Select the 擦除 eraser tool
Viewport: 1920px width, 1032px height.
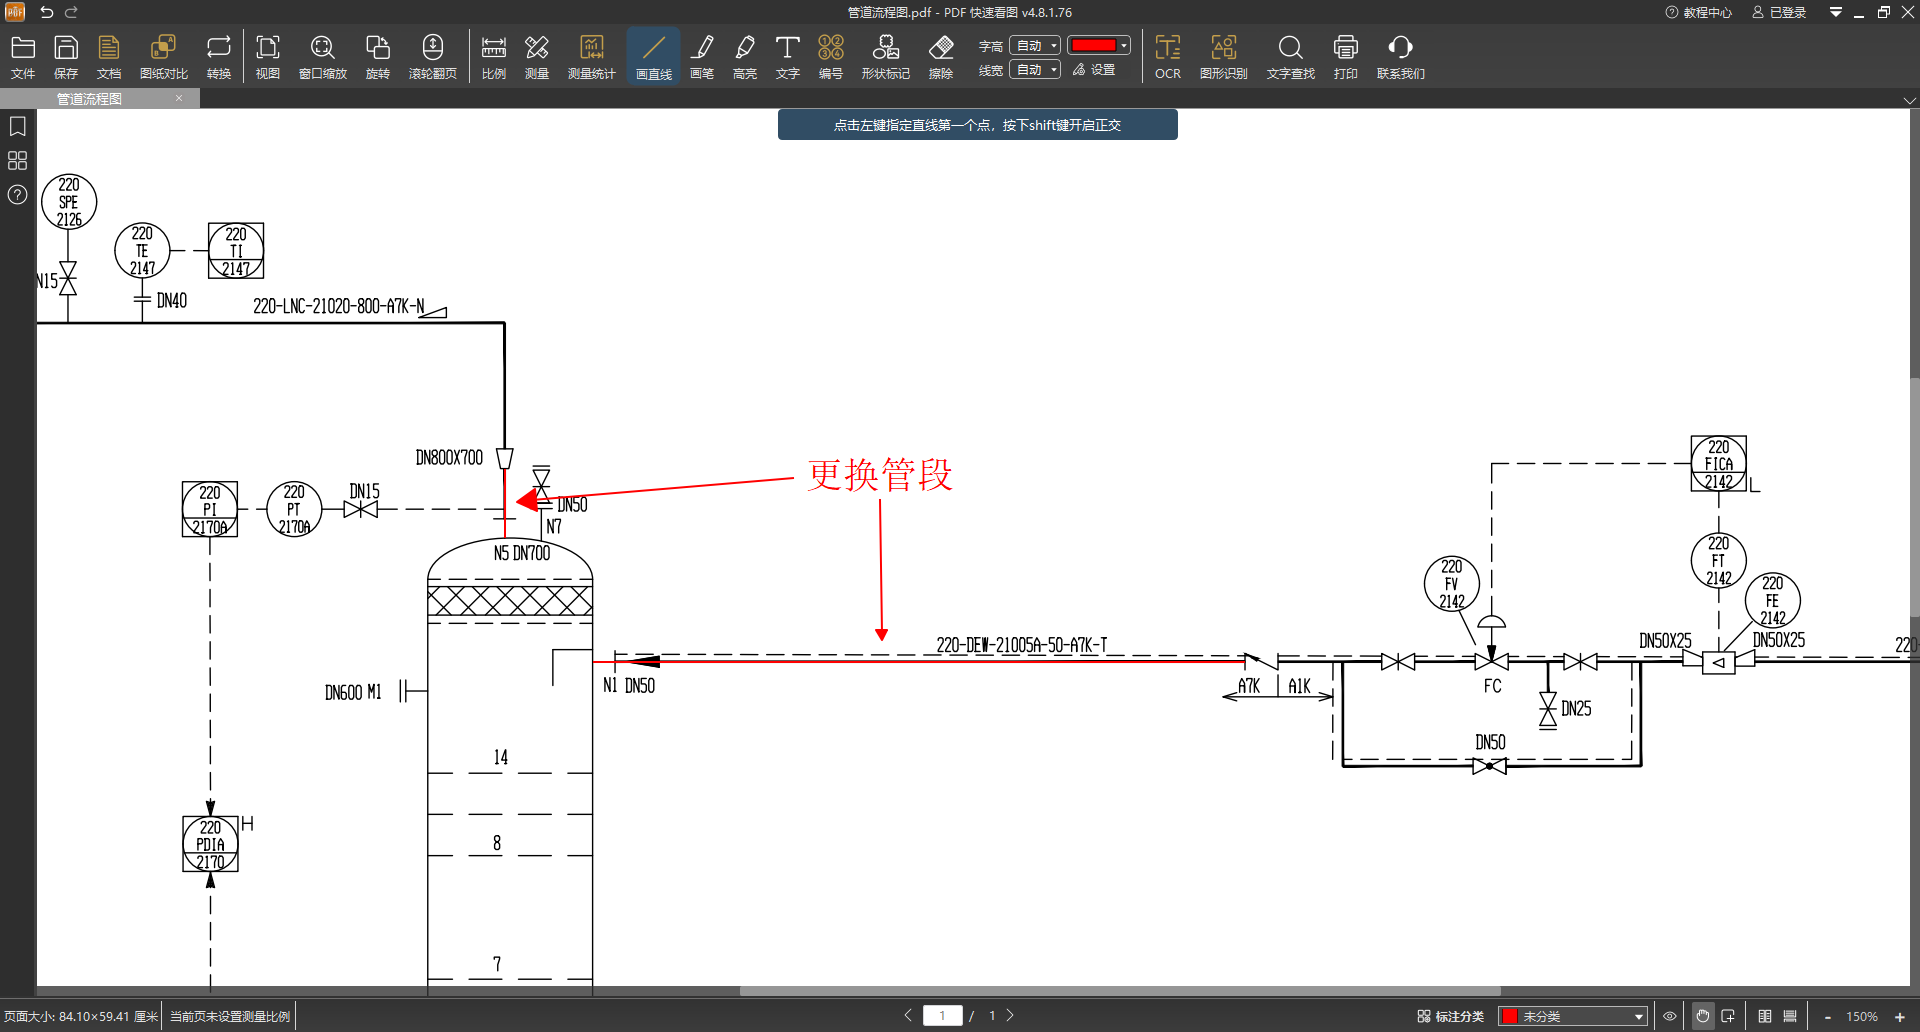pyautogui.click(x=940, y=57)
